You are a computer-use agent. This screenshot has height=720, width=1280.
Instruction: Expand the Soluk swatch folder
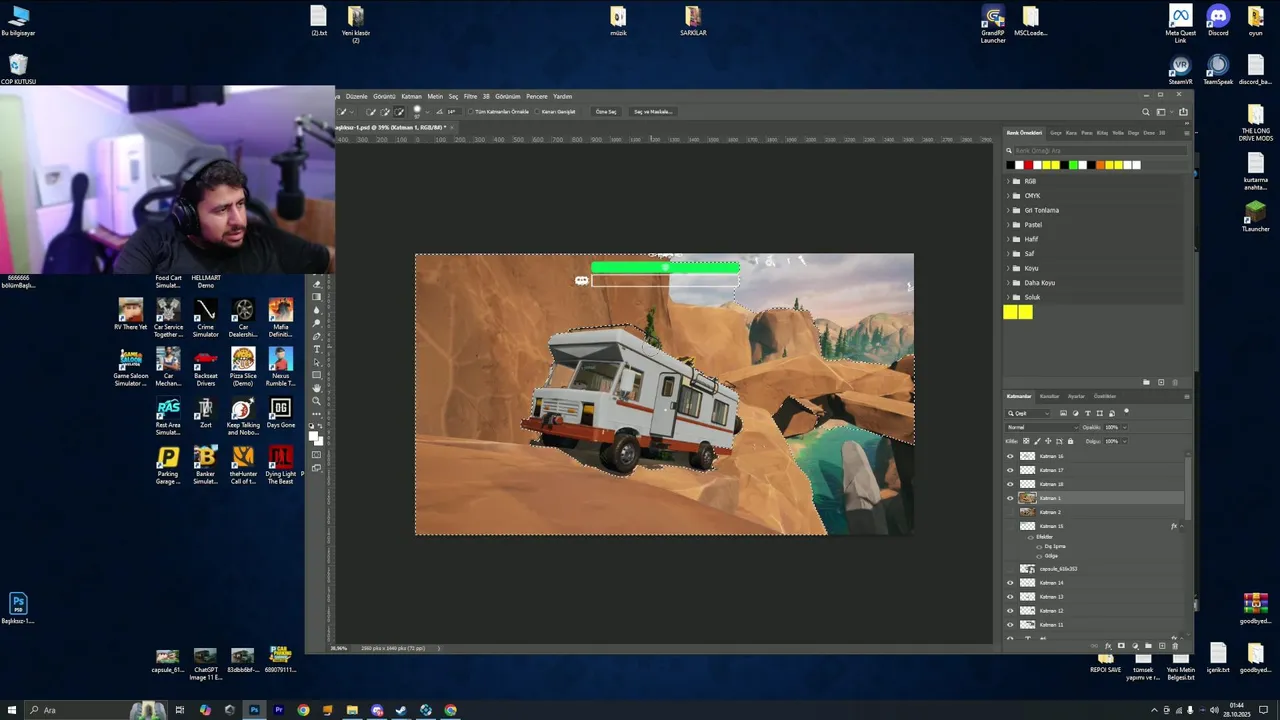coord(1008,297)
